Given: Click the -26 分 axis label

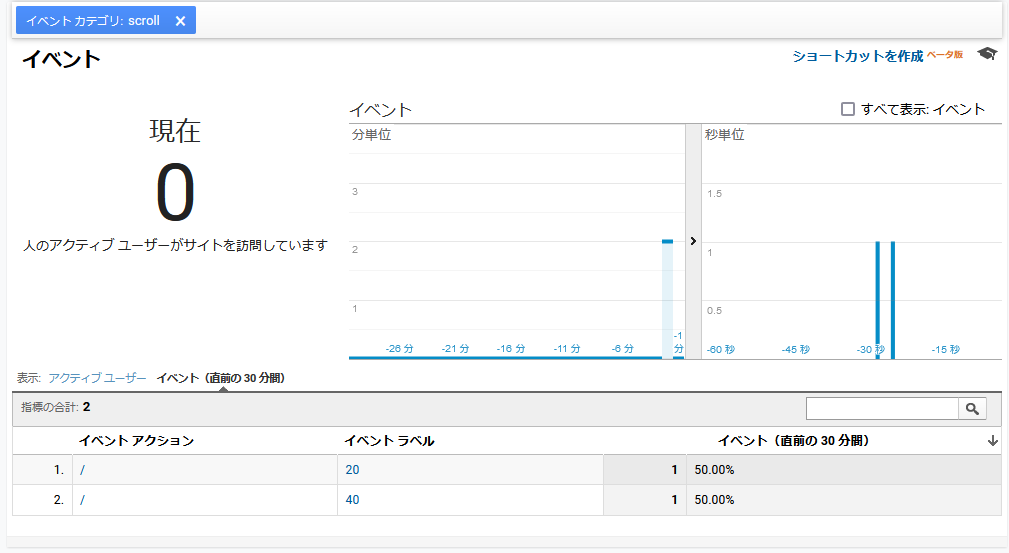Looking at the screenshot, I should [400, 349].
